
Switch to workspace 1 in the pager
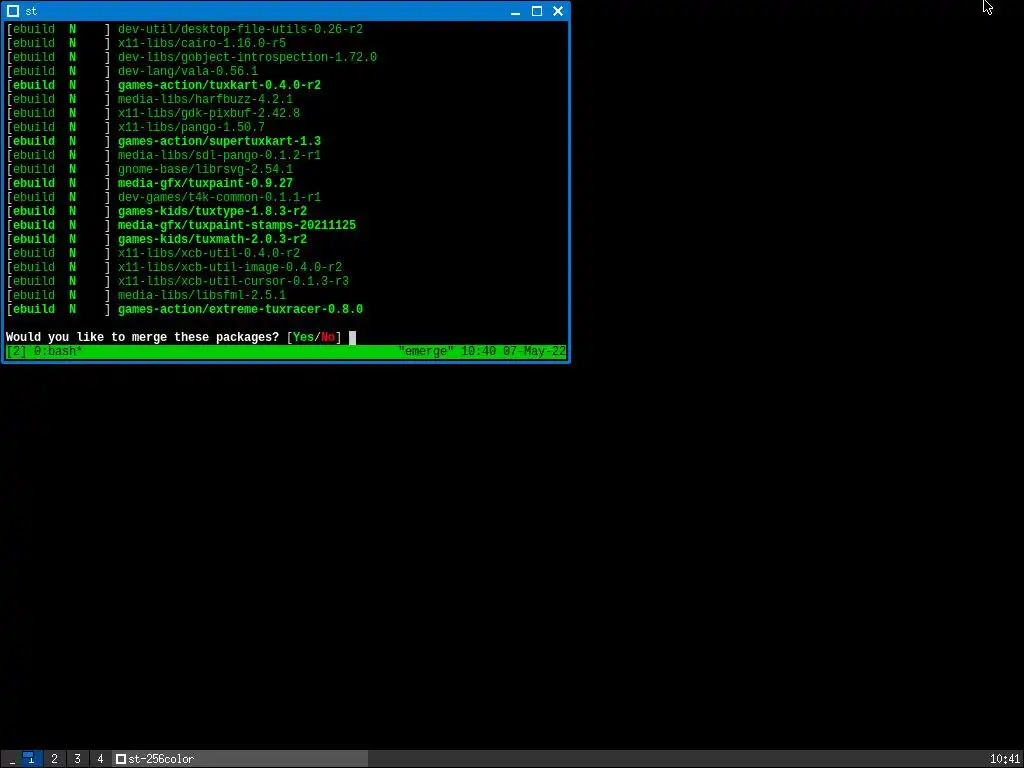(31, 758)
